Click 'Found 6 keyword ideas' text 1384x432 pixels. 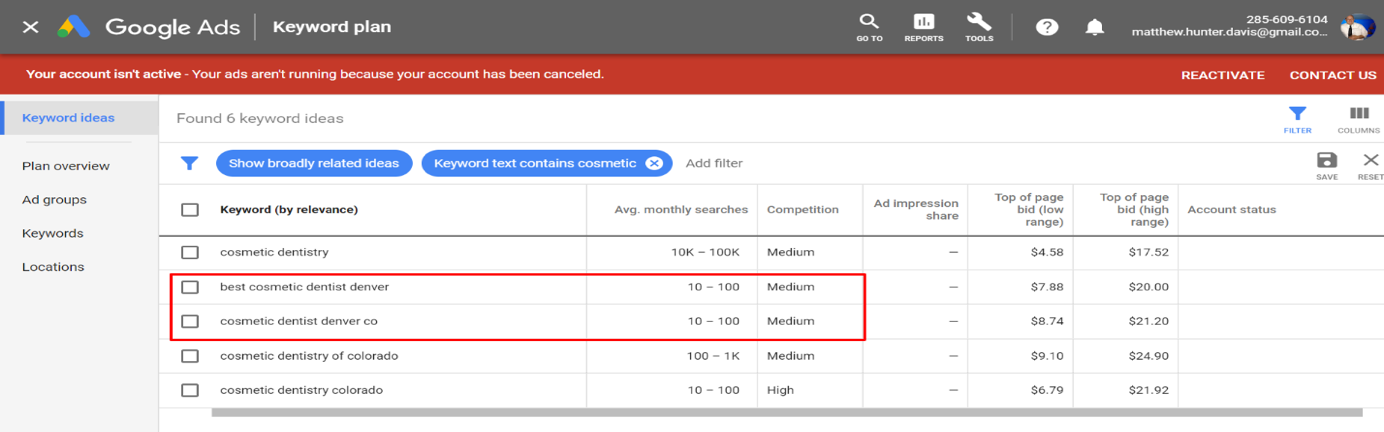coord(260,118)
